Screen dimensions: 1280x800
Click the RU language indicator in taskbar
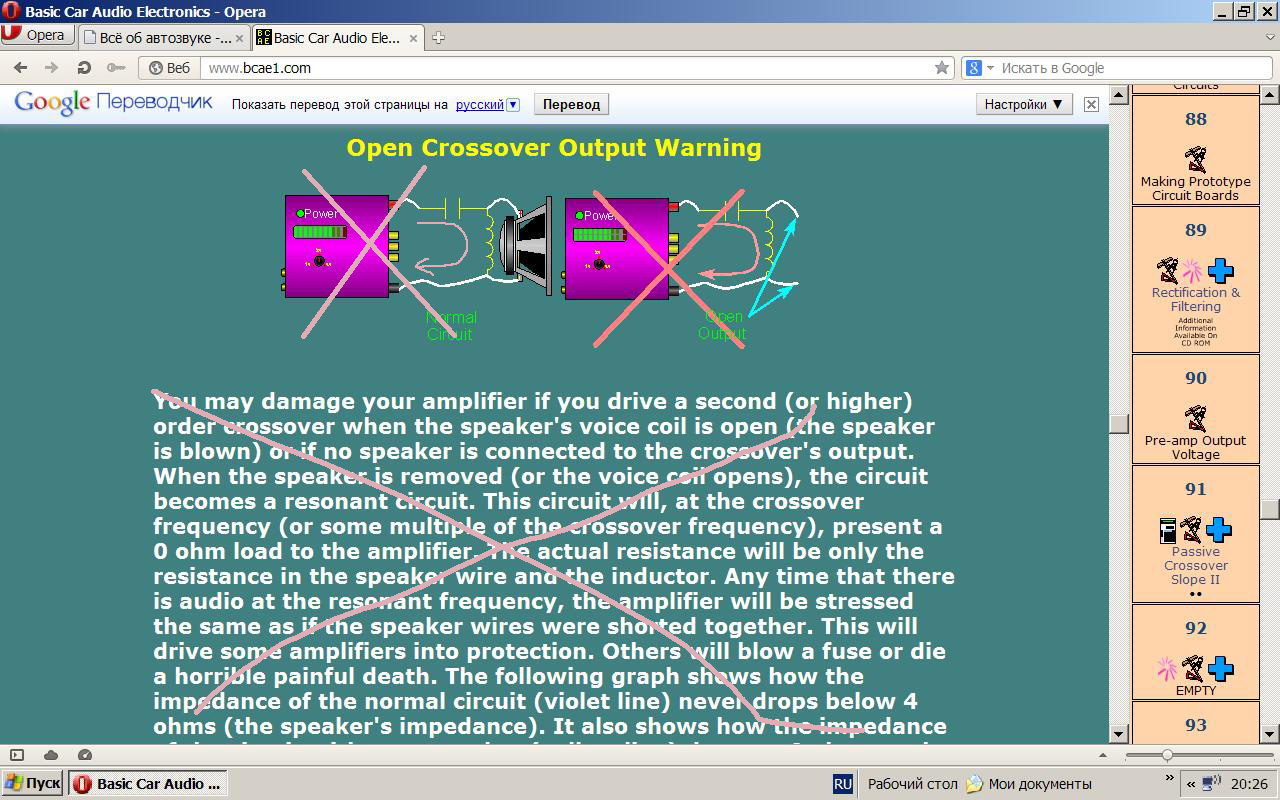point(842,784)
